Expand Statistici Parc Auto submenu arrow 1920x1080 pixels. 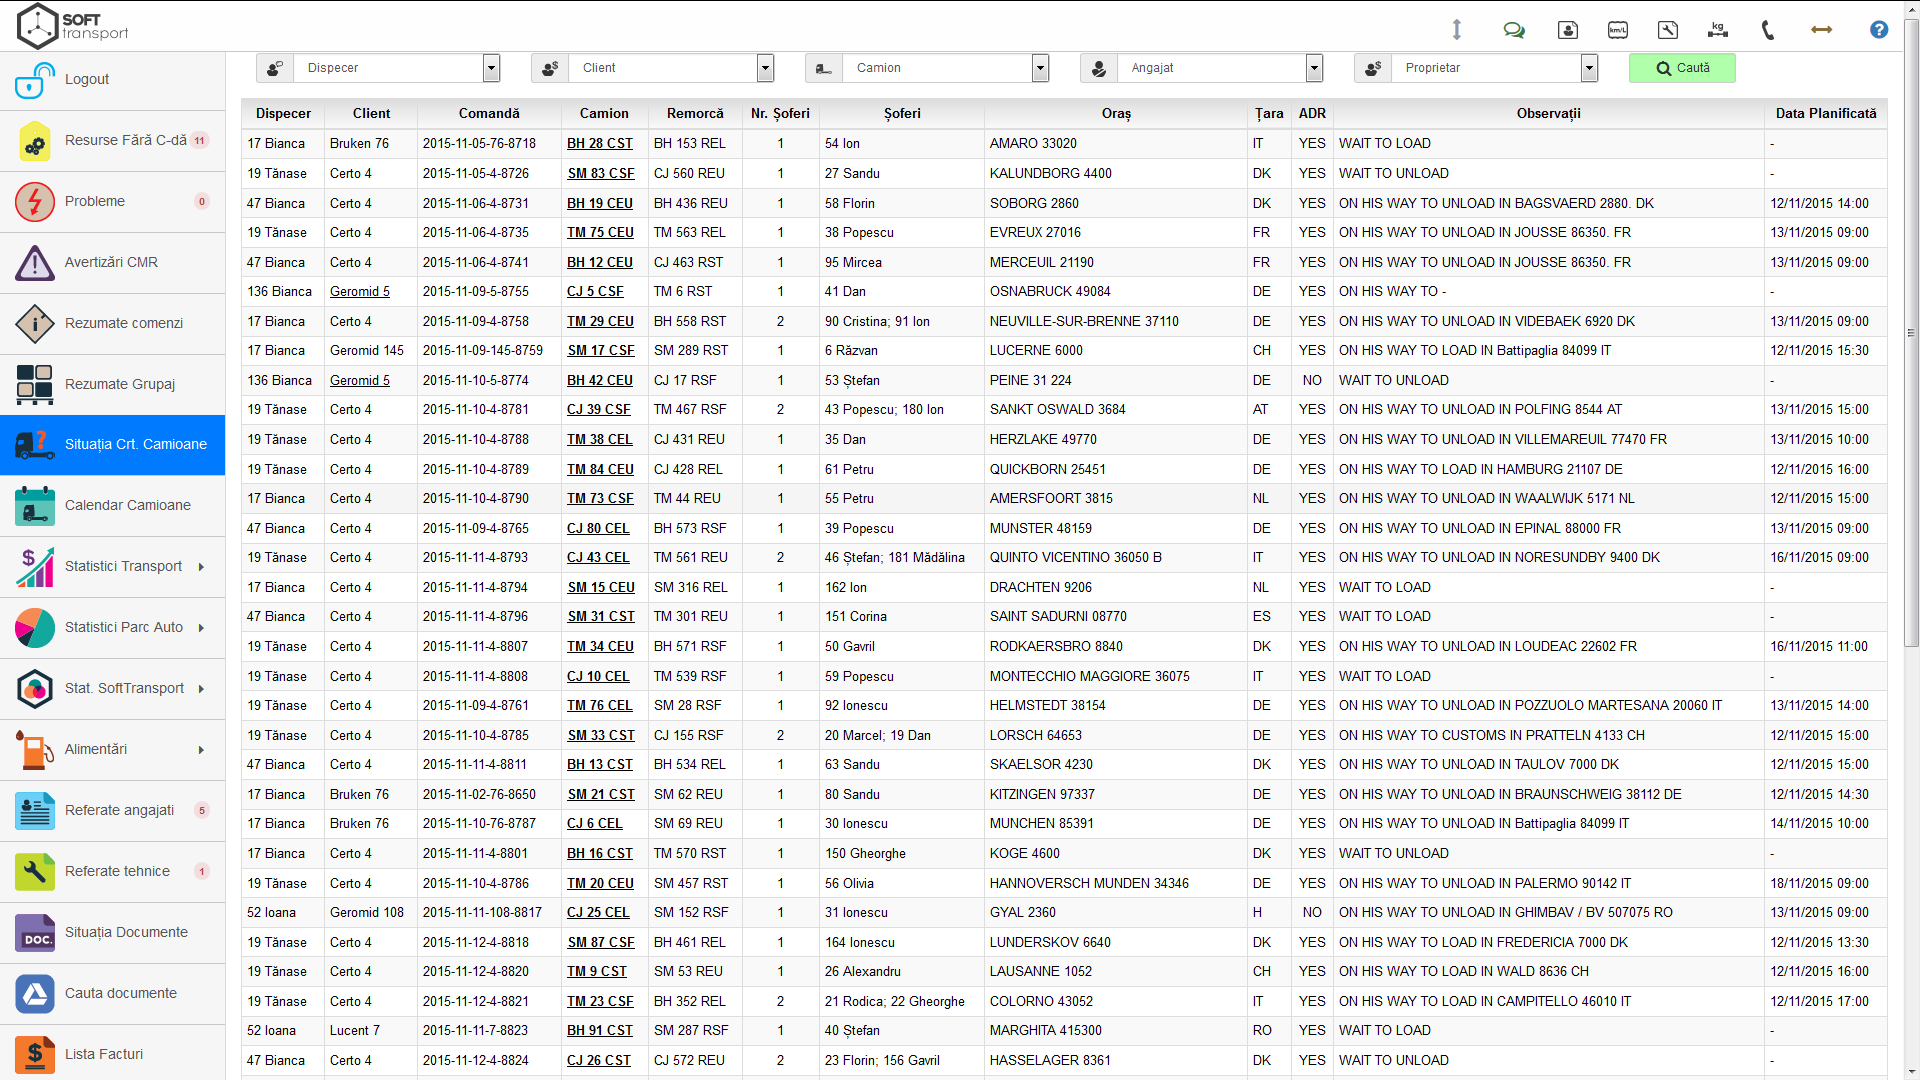click(x=201, y=628)
